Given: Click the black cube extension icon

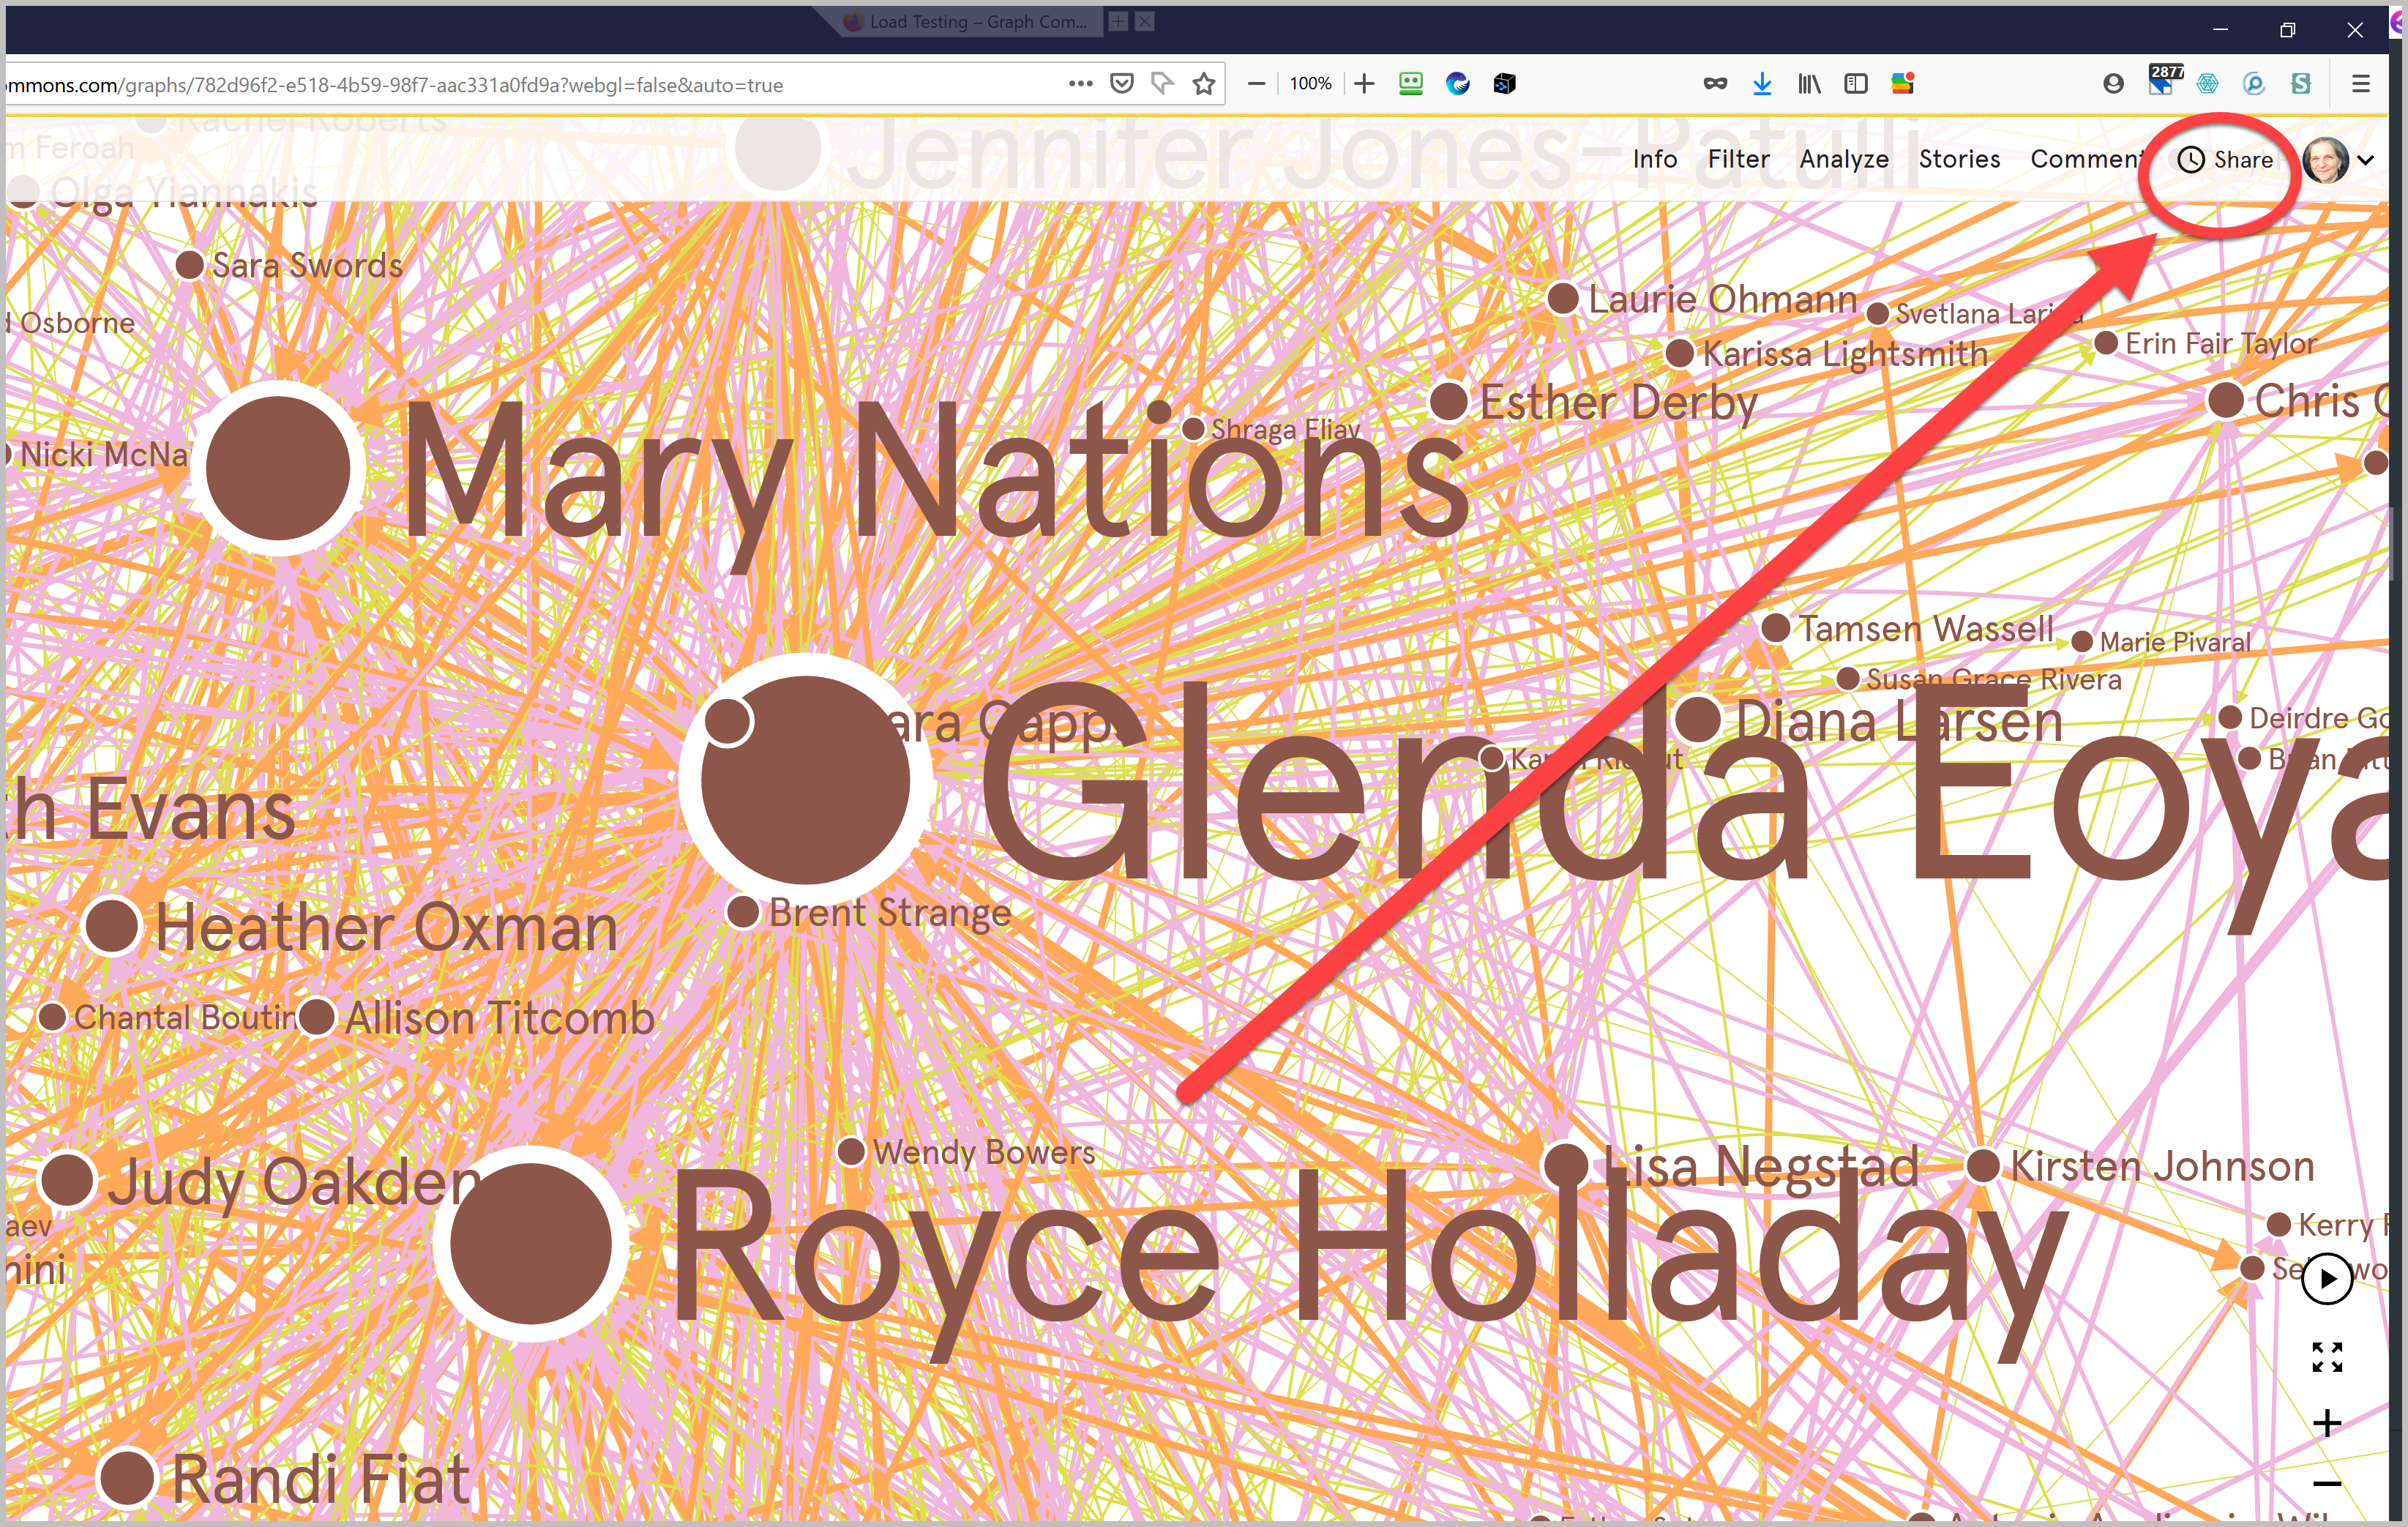Looking at the screenshot, I should point(1504,84).
